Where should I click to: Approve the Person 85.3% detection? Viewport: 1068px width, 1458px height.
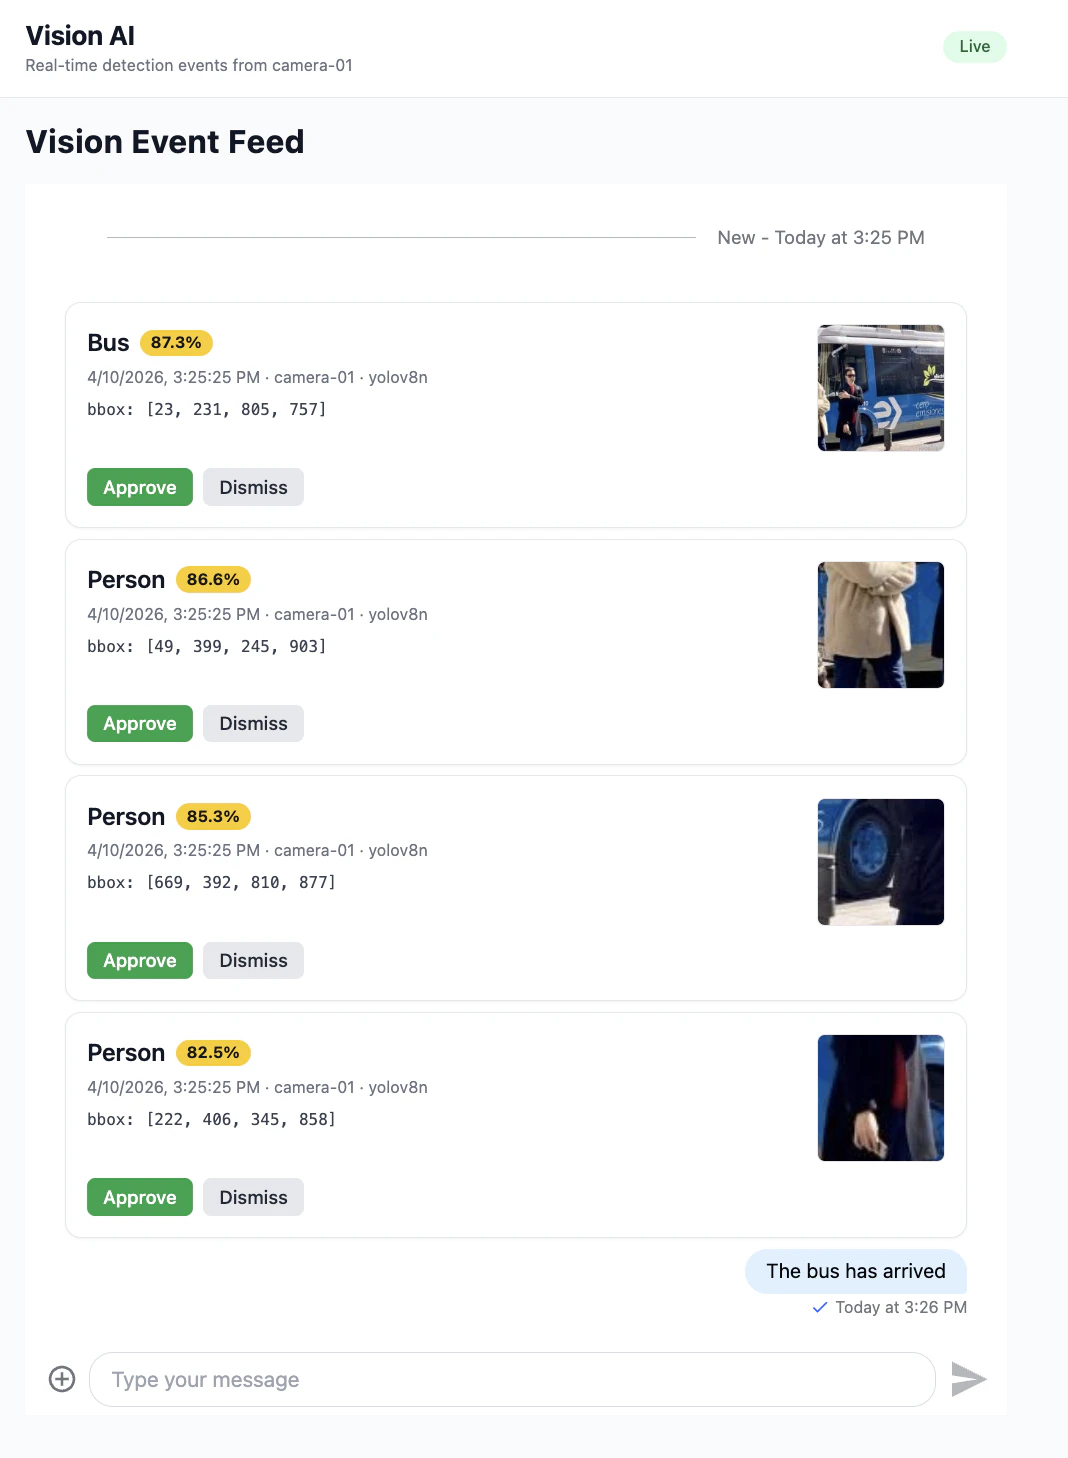[140, 960]
